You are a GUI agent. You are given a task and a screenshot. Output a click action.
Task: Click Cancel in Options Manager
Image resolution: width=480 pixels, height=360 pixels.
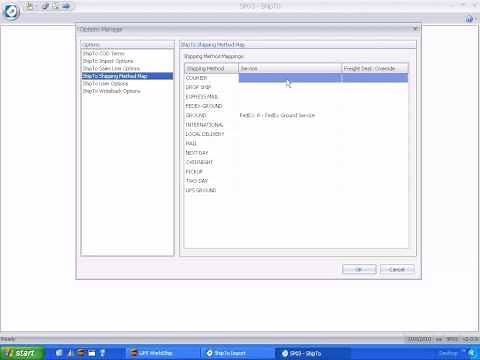pos(397,269)
